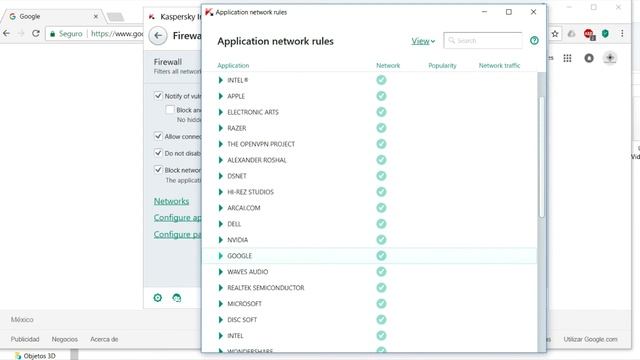
Task: Toggle the Allow connections checkbox
Action: pos(158,136)
